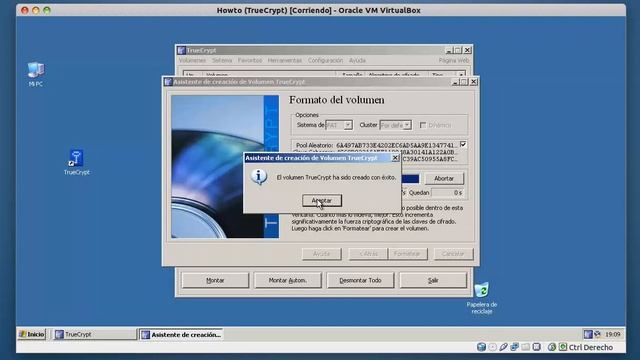Click Montar Autom. in TrueCrypt window
The height and width of the screenshot is (360, 640).
click(288, 280)
